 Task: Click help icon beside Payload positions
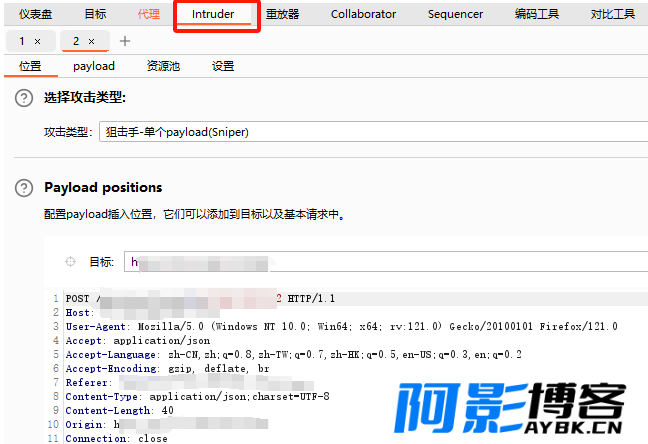coord(24,188)
